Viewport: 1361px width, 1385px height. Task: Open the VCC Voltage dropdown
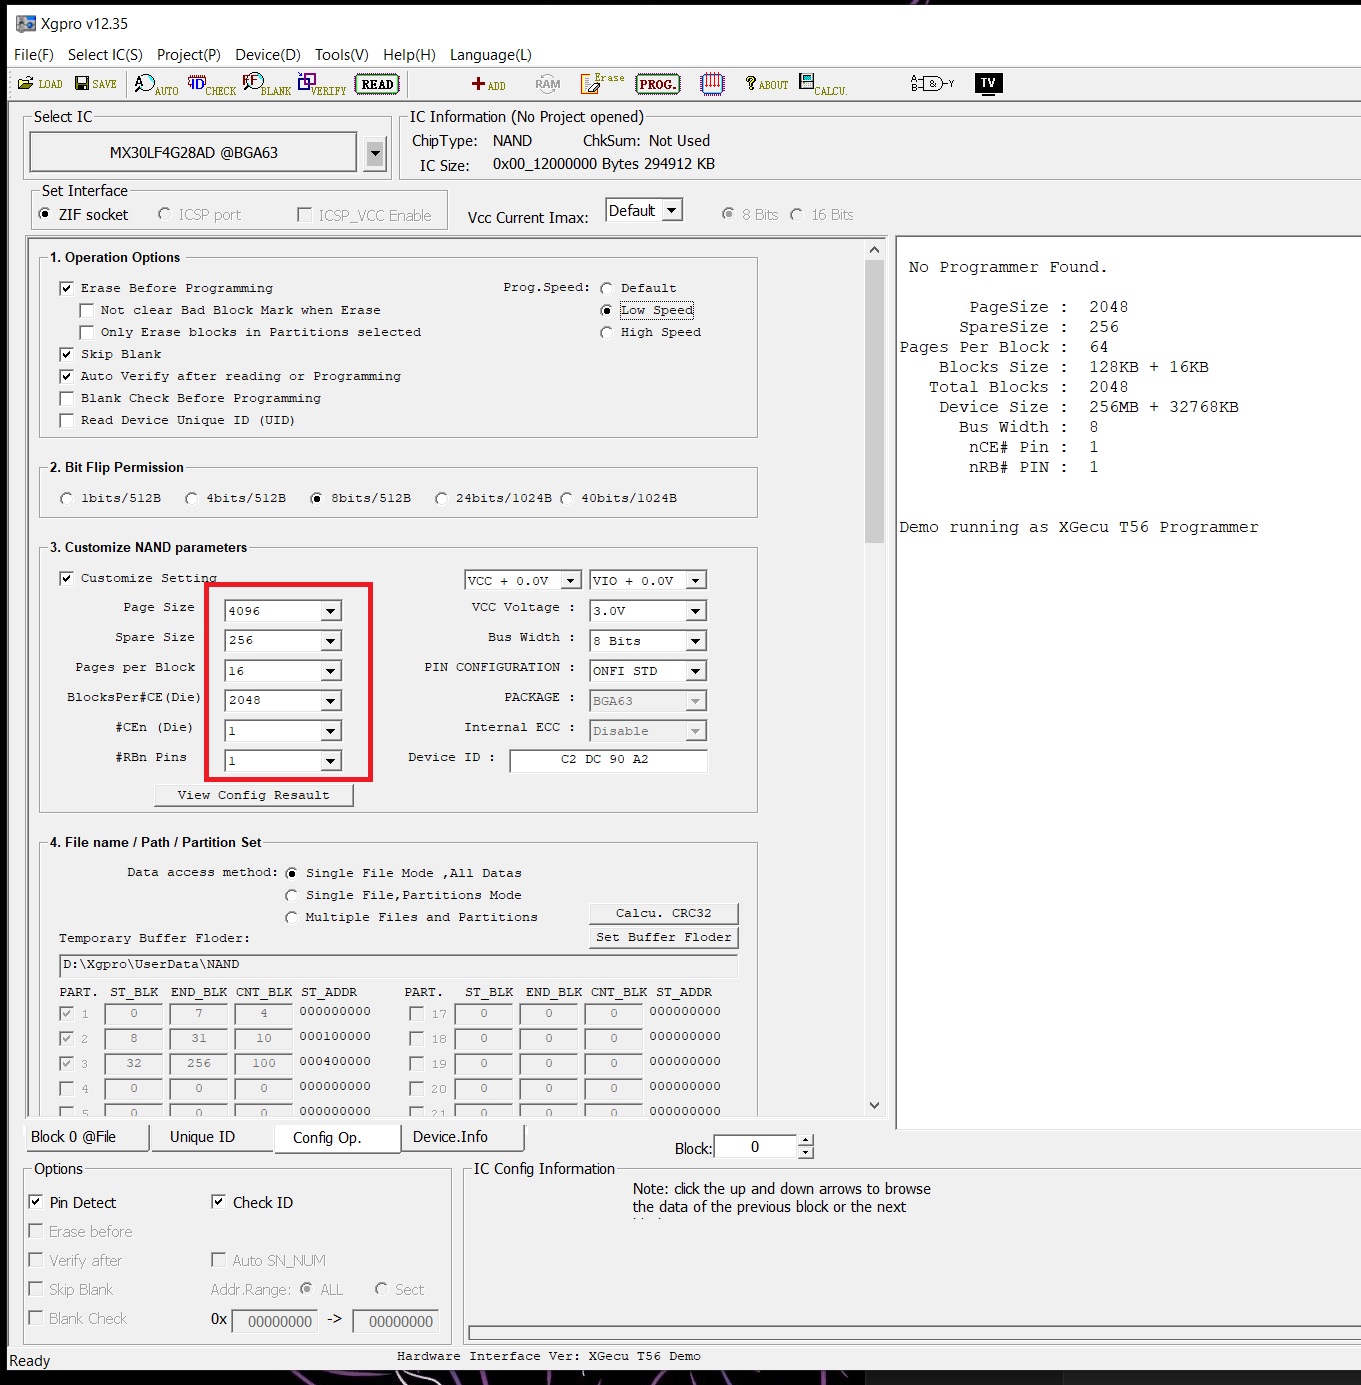(695, 611)
